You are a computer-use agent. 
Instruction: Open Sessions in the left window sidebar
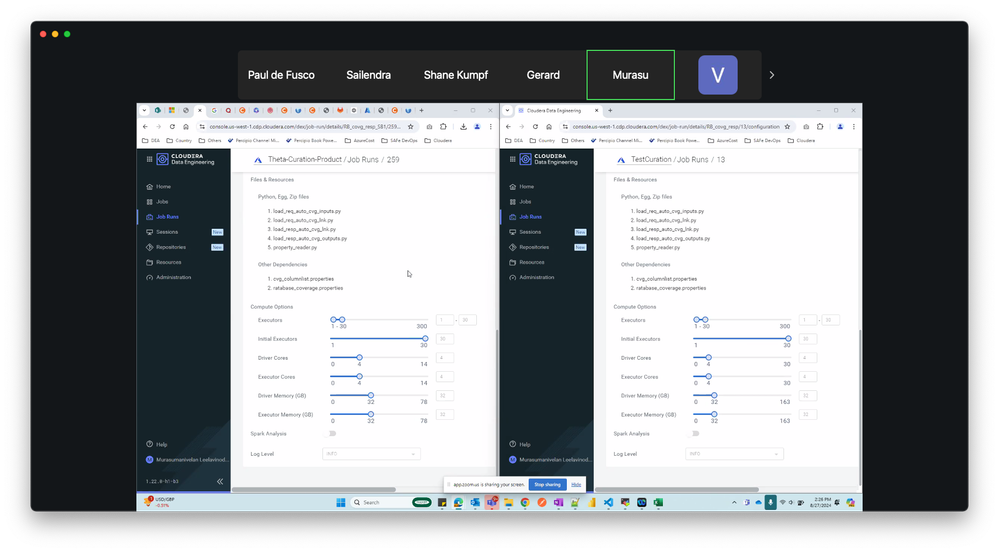(167, 232)
